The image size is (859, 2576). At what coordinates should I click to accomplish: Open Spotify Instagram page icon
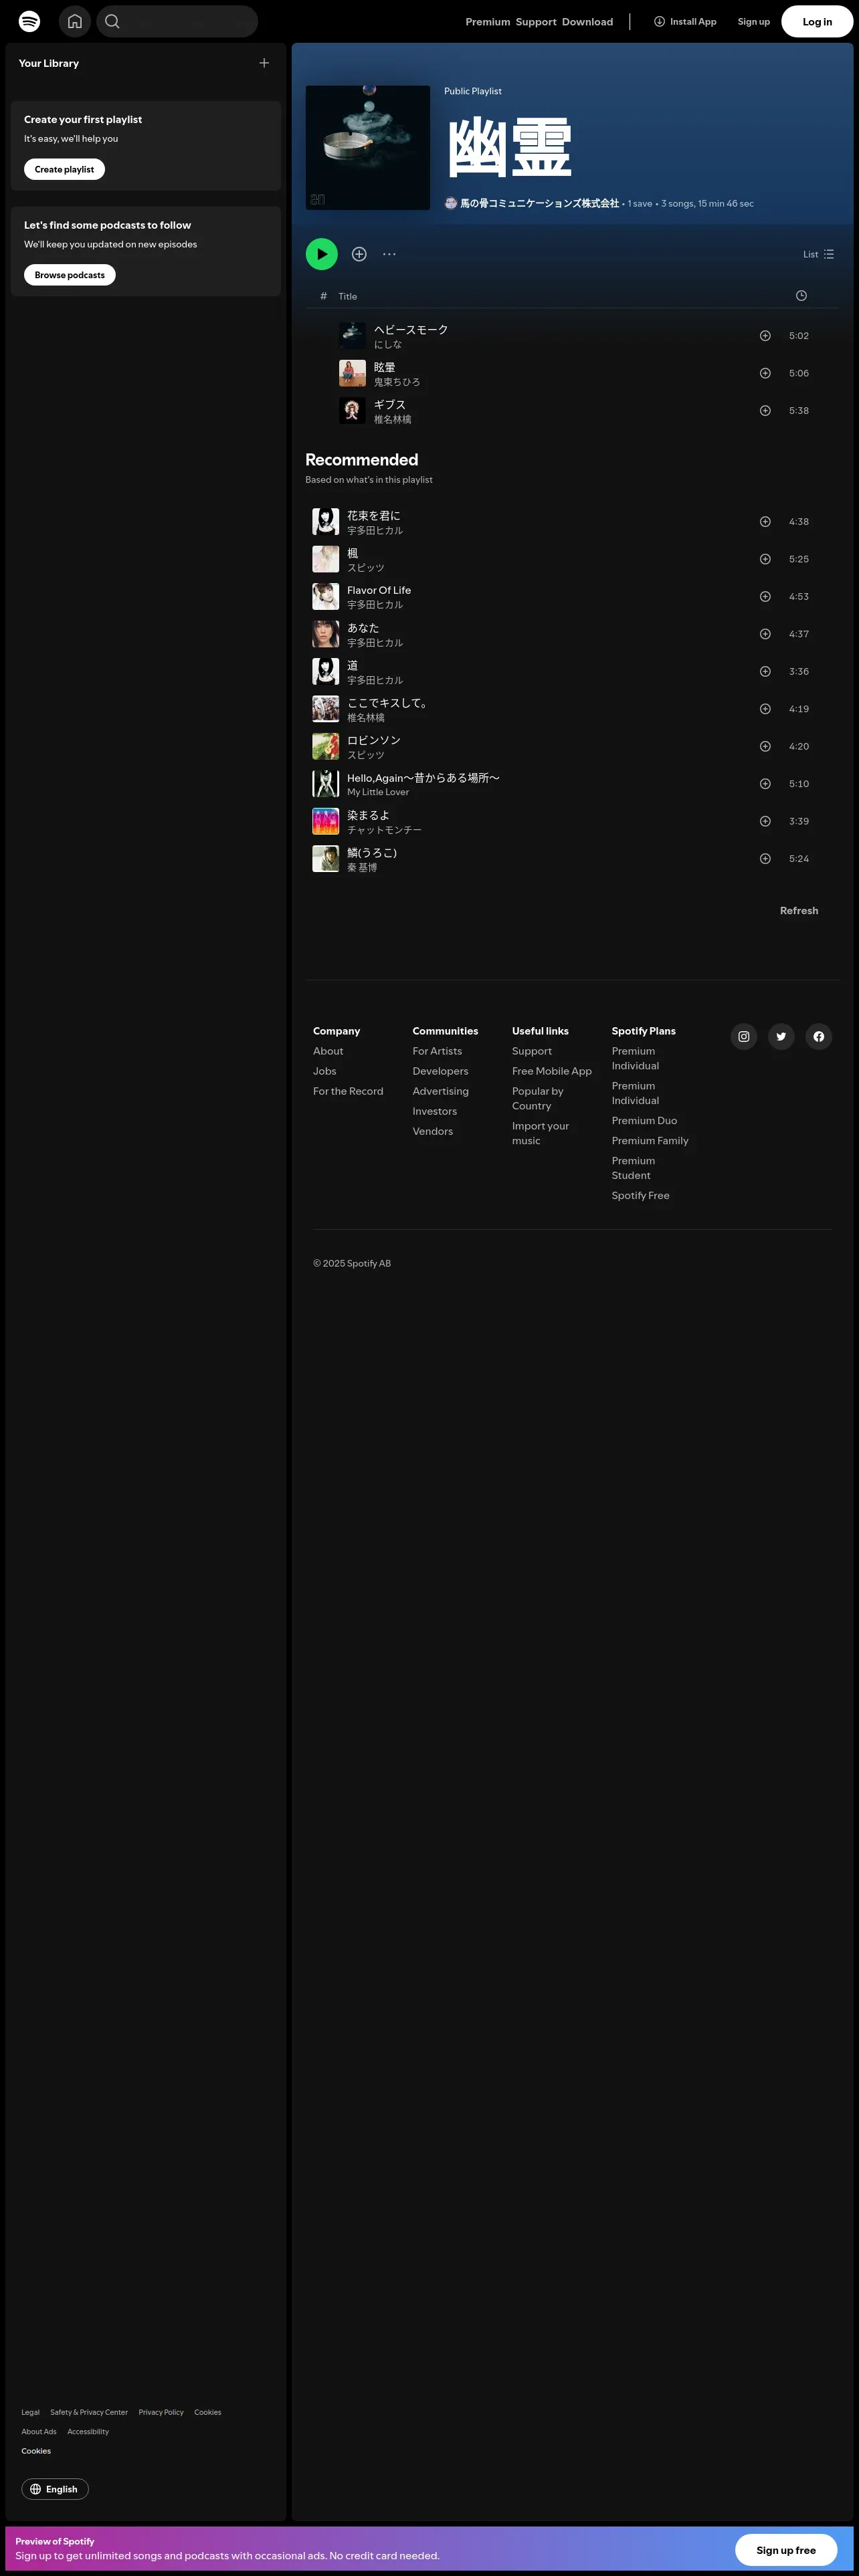[744, 1037]
